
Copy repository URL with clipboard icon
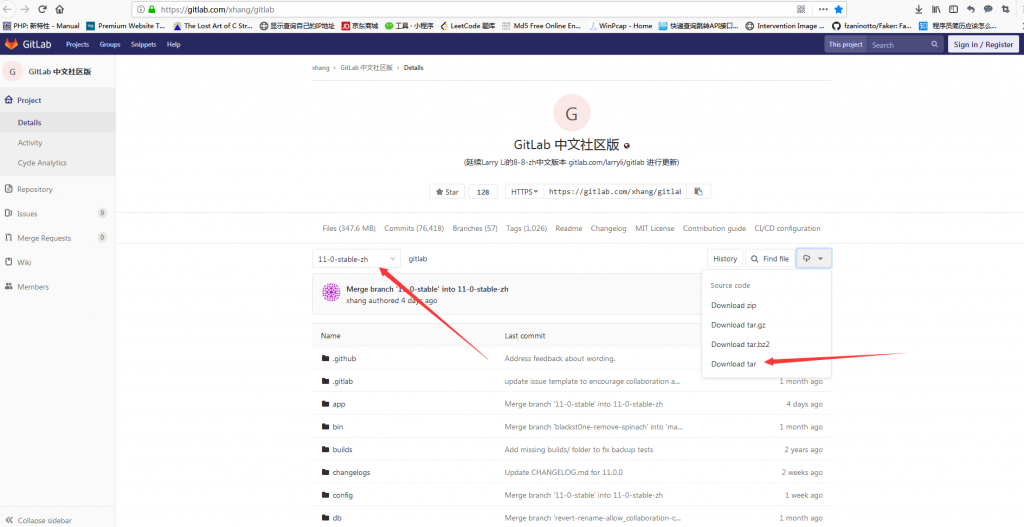(698, 191)
